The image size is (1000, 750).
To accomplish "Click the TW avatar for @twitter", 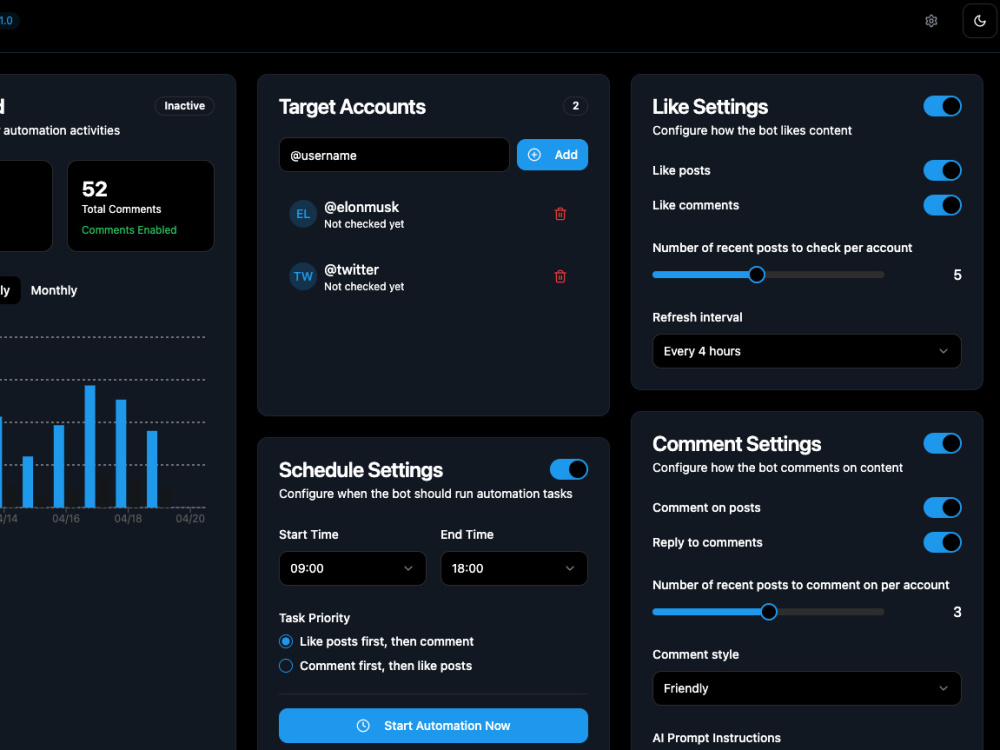I will pos(303,277).
